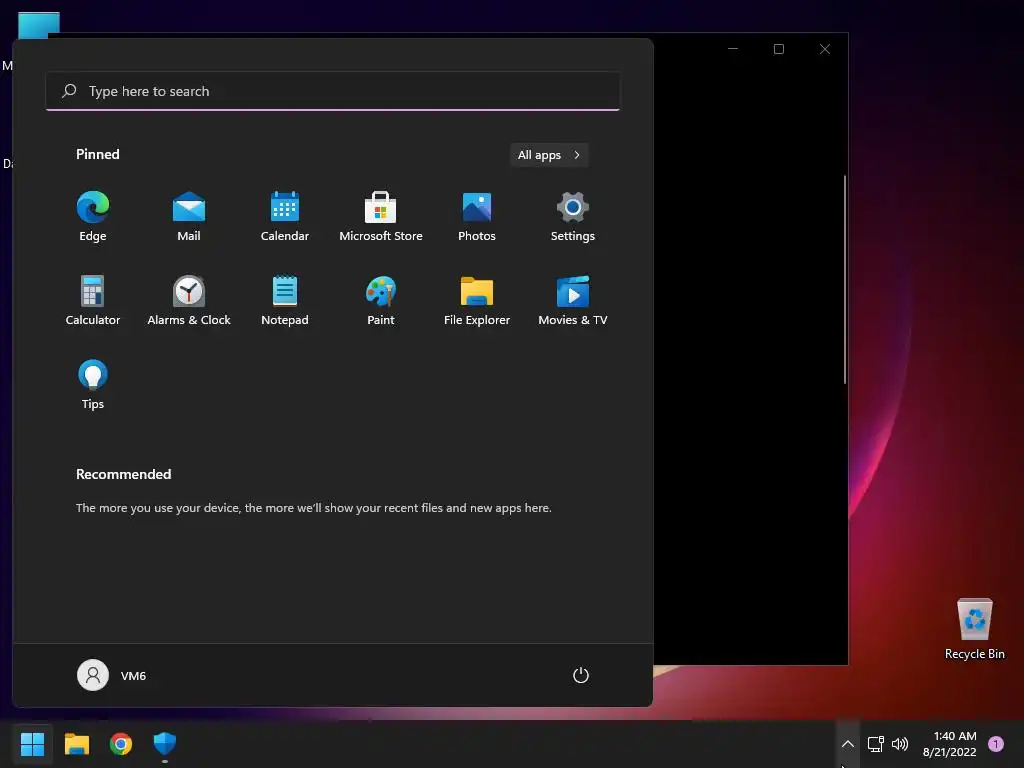This screenshot has width=1024, height=768.
Task: Launch the Mail app
Action: pyautogui.click(x=189, y=217)
